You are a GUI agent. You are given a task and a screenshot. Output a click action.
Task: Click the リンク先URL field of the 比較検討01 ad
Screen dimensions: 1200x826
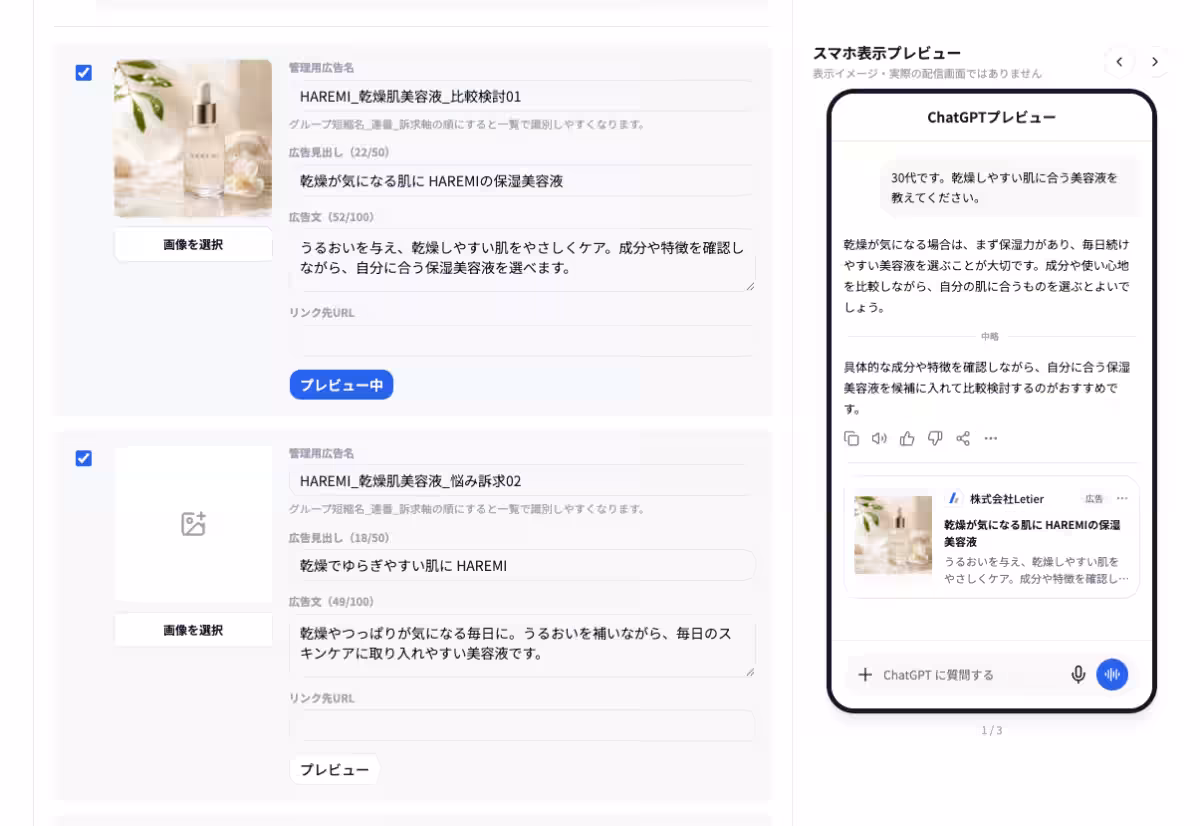(522, 341)
